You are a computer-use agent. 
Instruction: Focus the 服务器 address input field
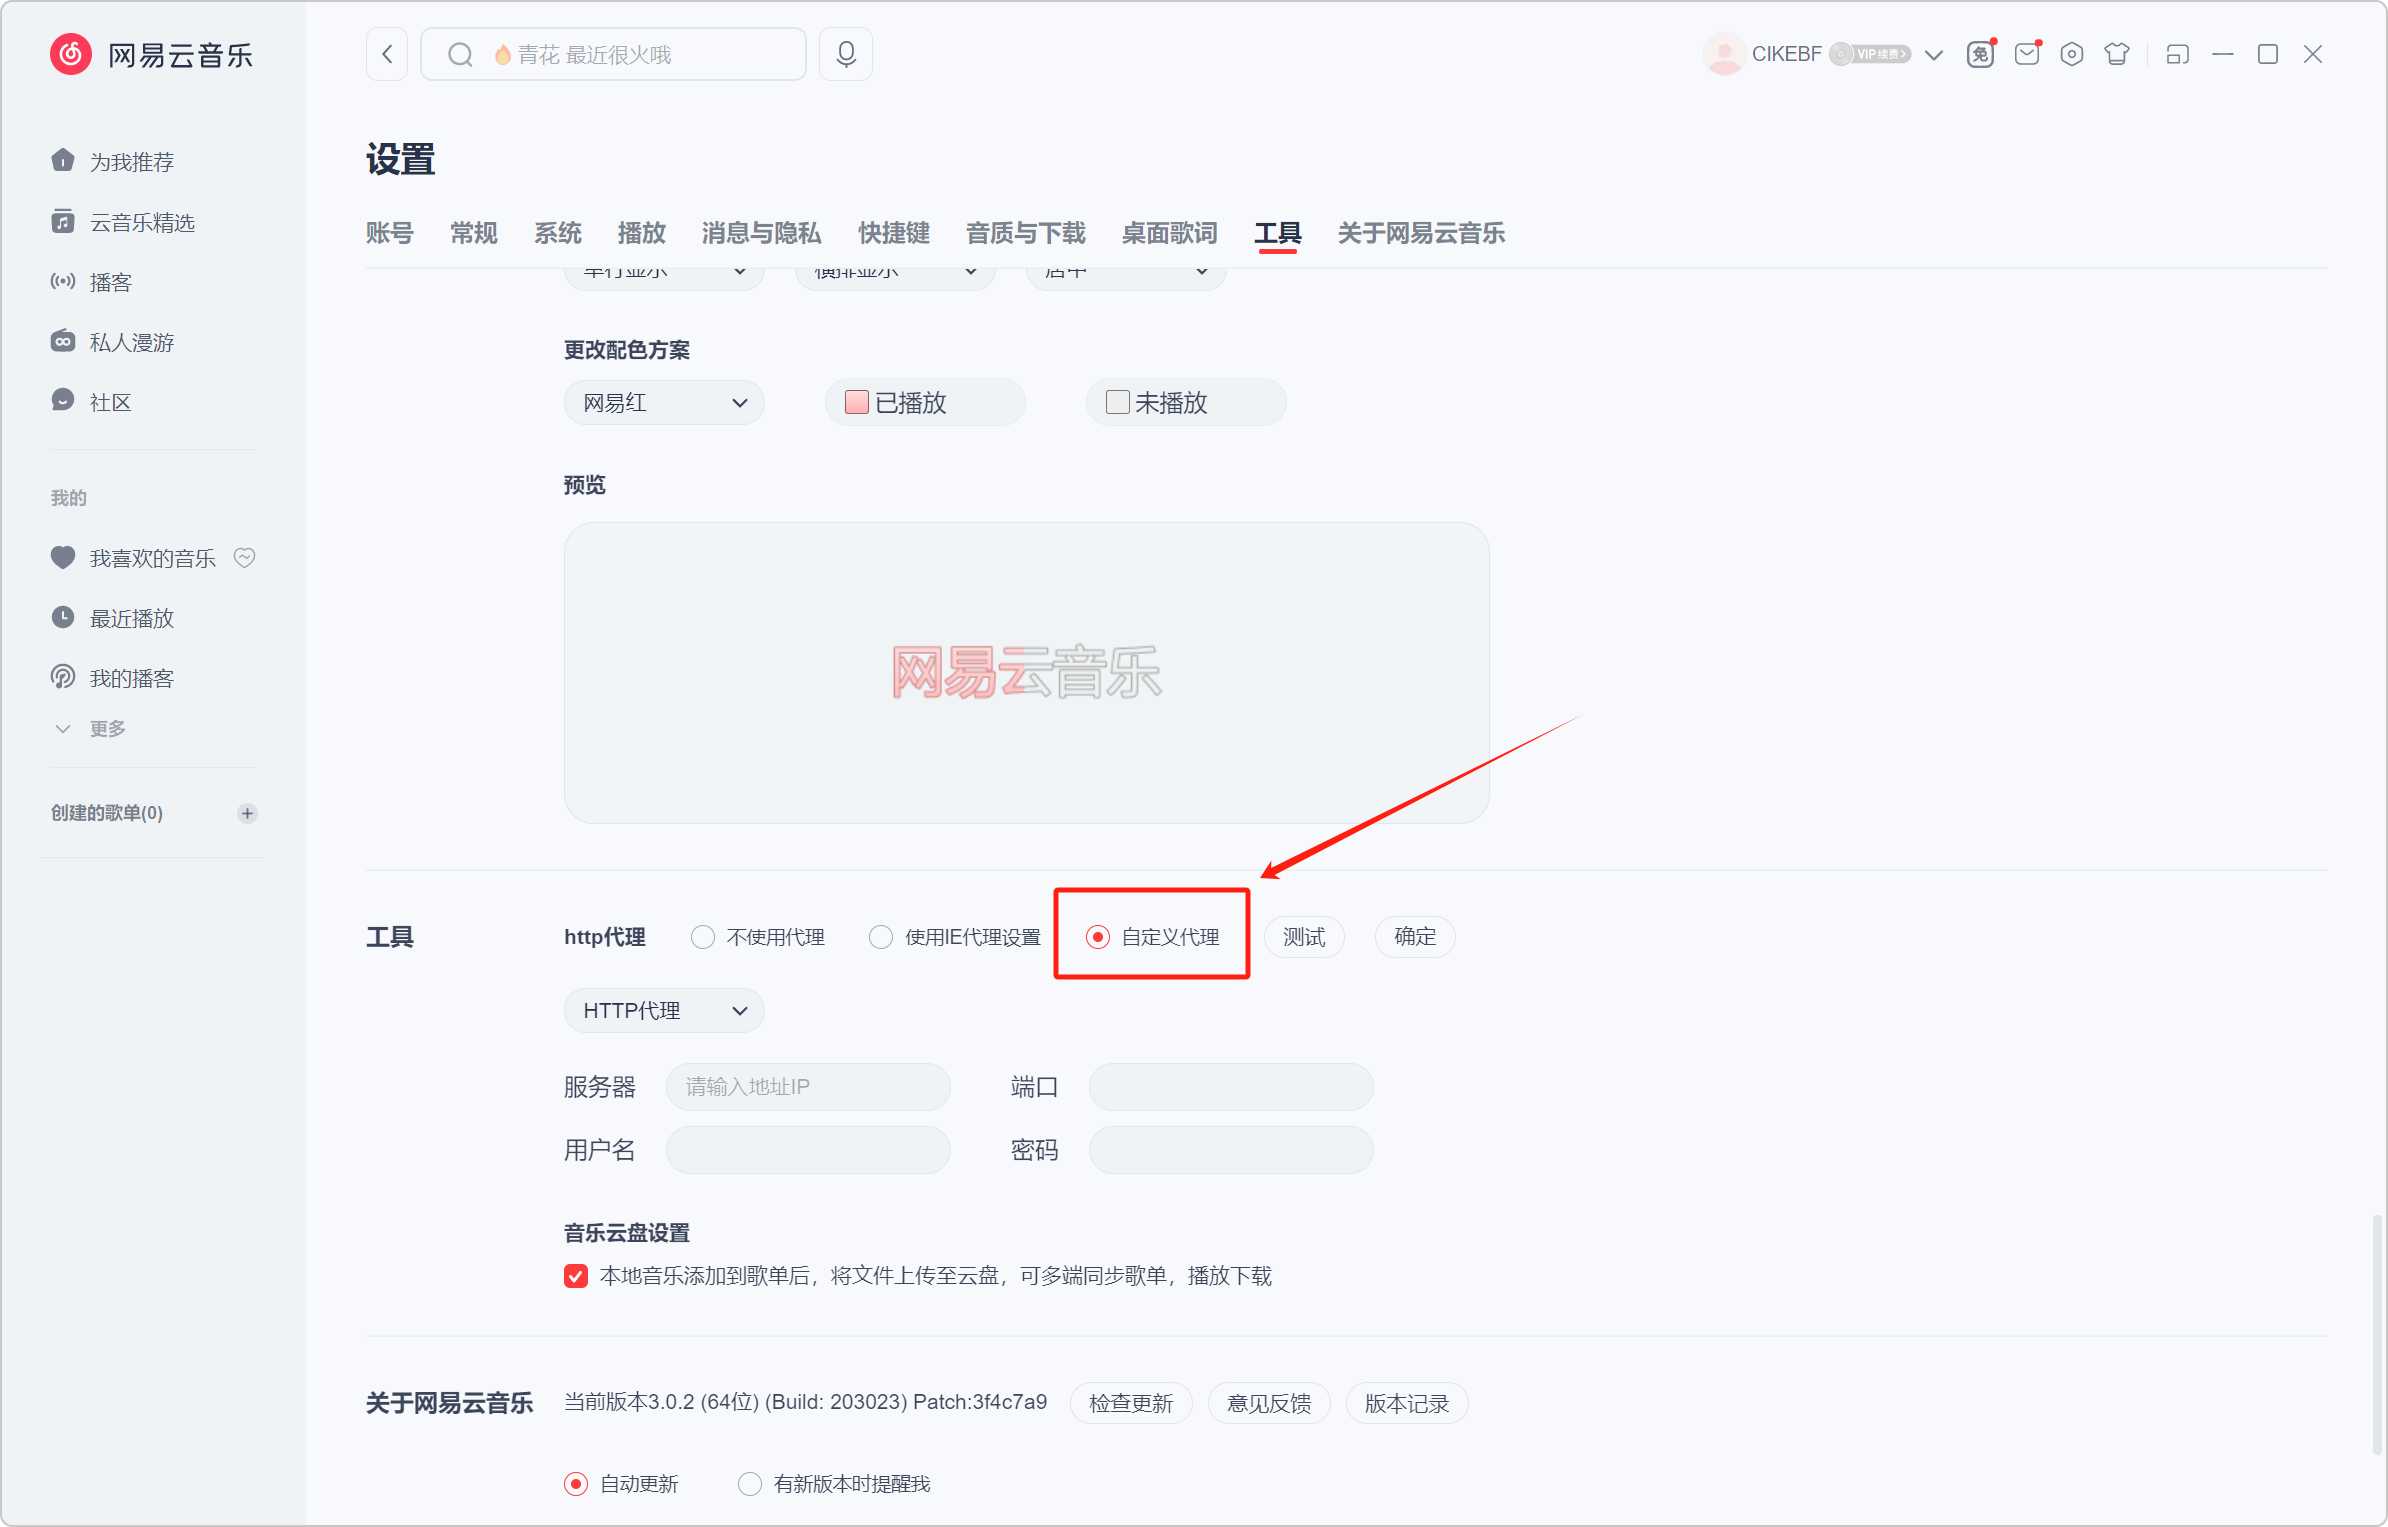(x=808, y=1087)
